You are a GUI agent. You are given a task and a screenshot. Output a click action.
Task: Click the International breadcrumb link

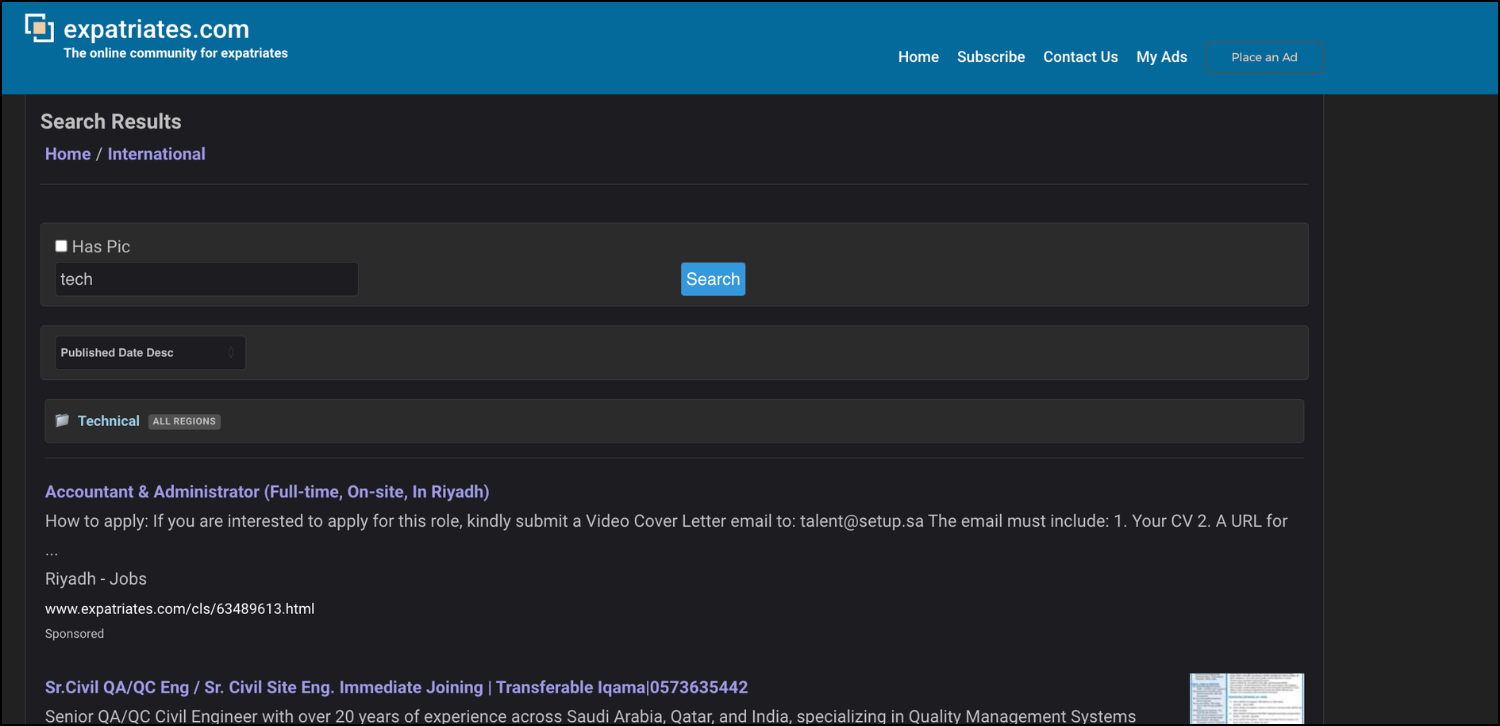click(156, 154)
